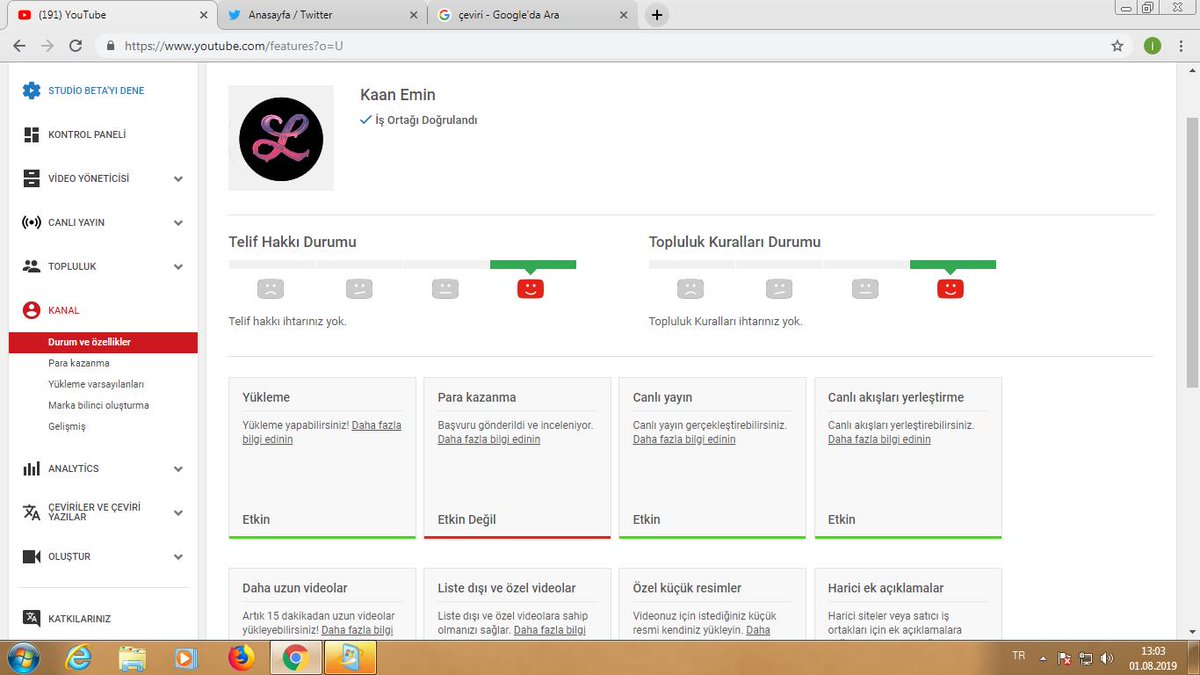This screenshot has width=1200, height=675.
Task: Open Firefox from the taskbar
Action: pos(241,657)
